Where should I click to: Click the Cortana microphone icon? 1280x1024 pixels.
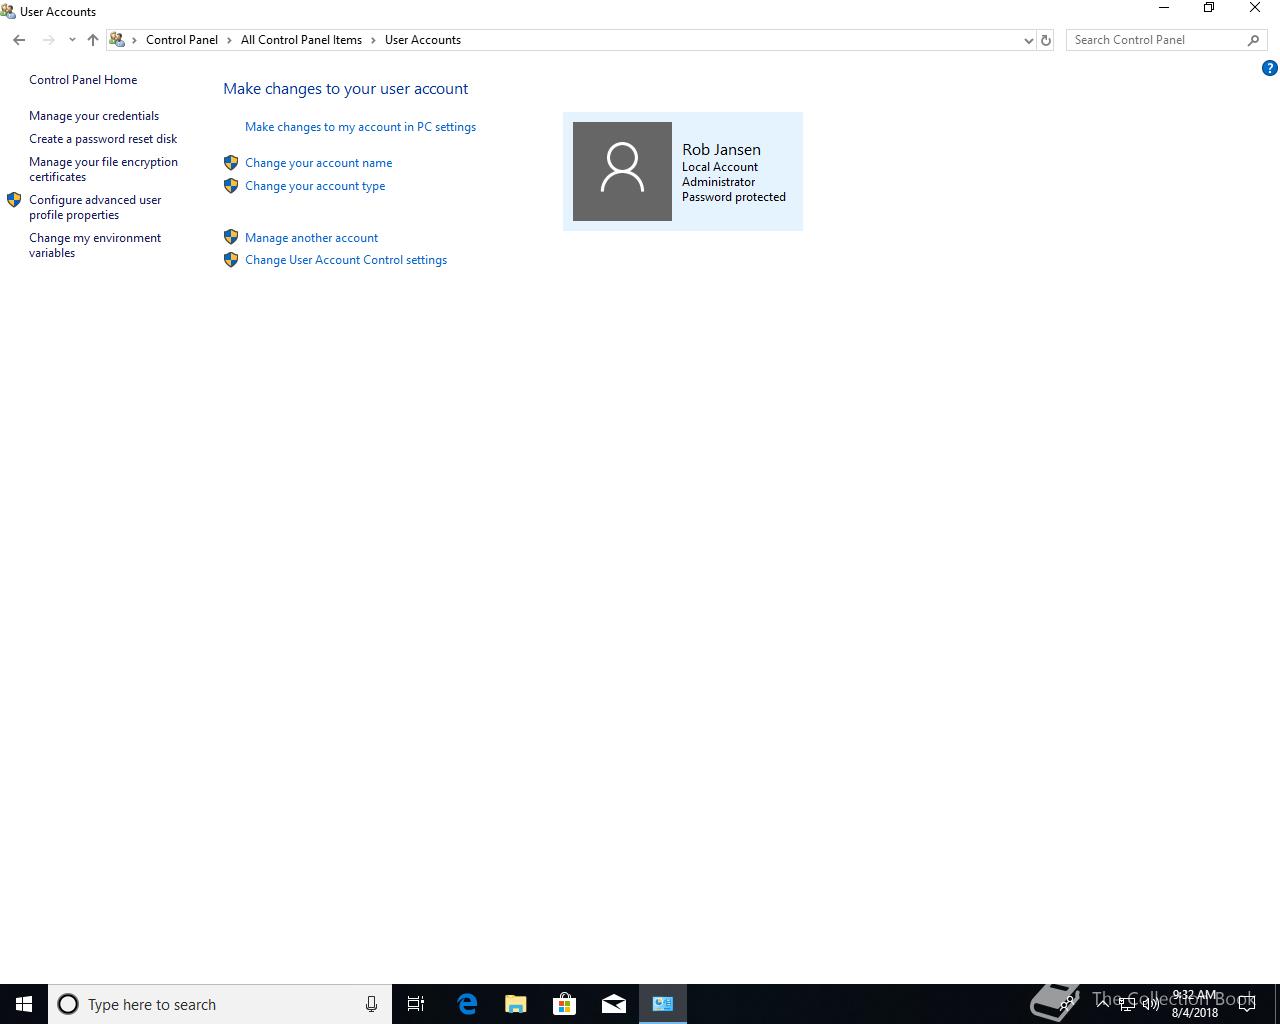tap(371, 1004)
